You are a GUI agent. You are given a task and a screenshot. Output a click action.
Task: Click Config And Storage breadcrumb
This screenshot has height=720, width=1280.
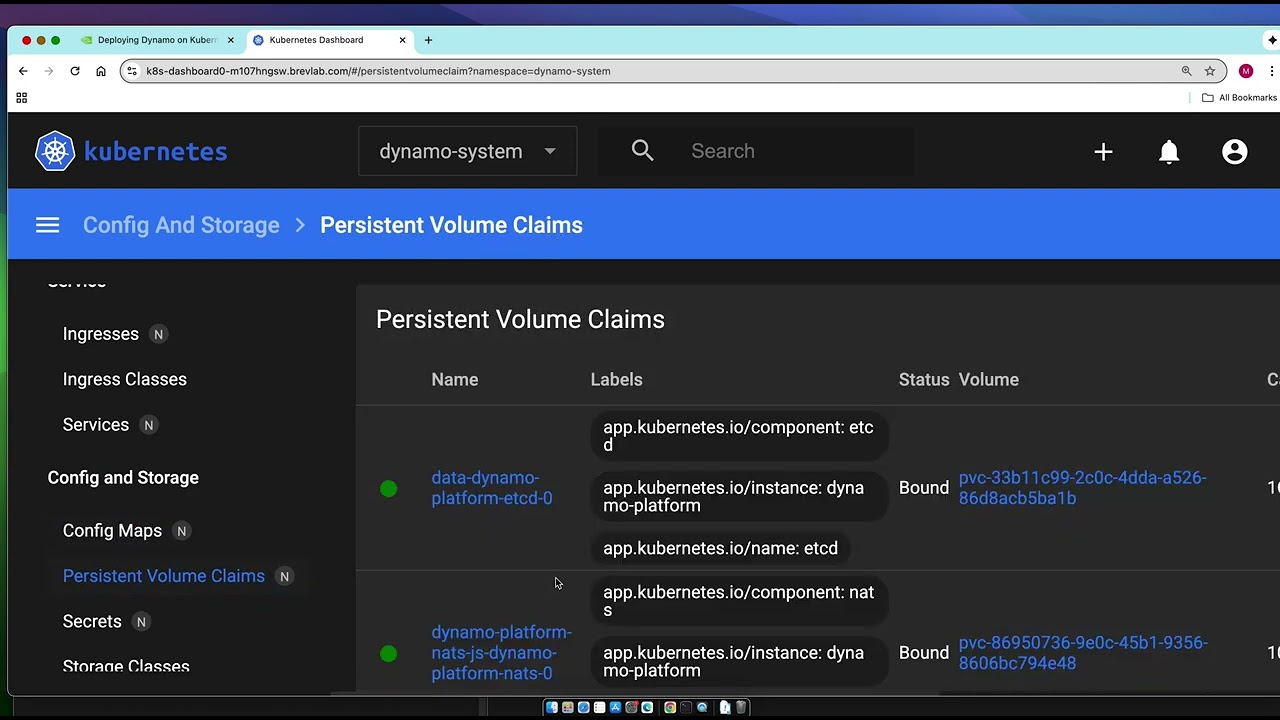tap(181, 225)
